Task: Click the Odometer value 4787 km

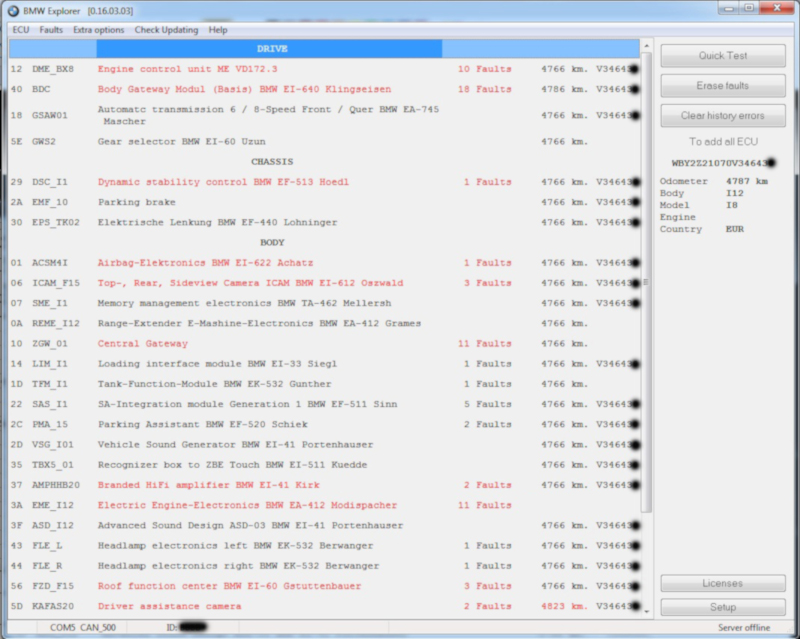Action: (x=746, y=181)
